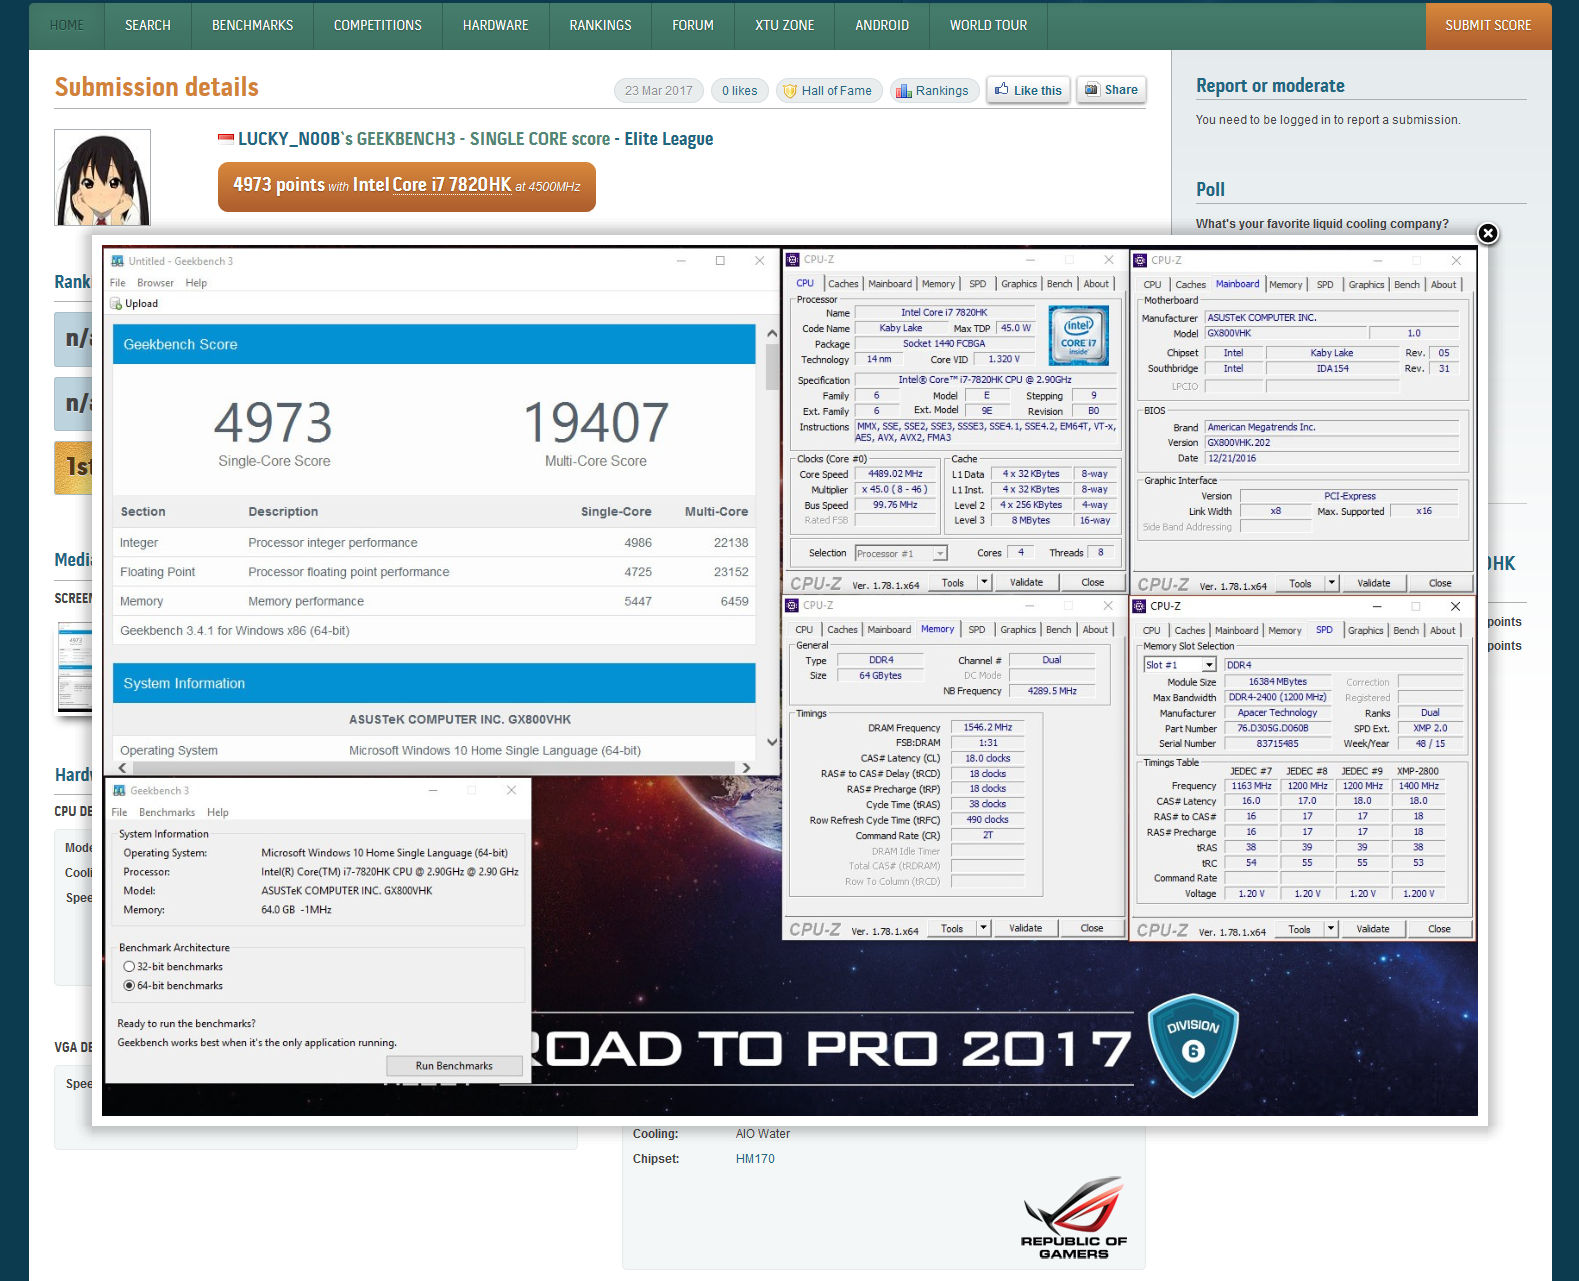Select the 64-bit benchmarks radio button
The image size is (1579, 1281).
coord(129,986)
